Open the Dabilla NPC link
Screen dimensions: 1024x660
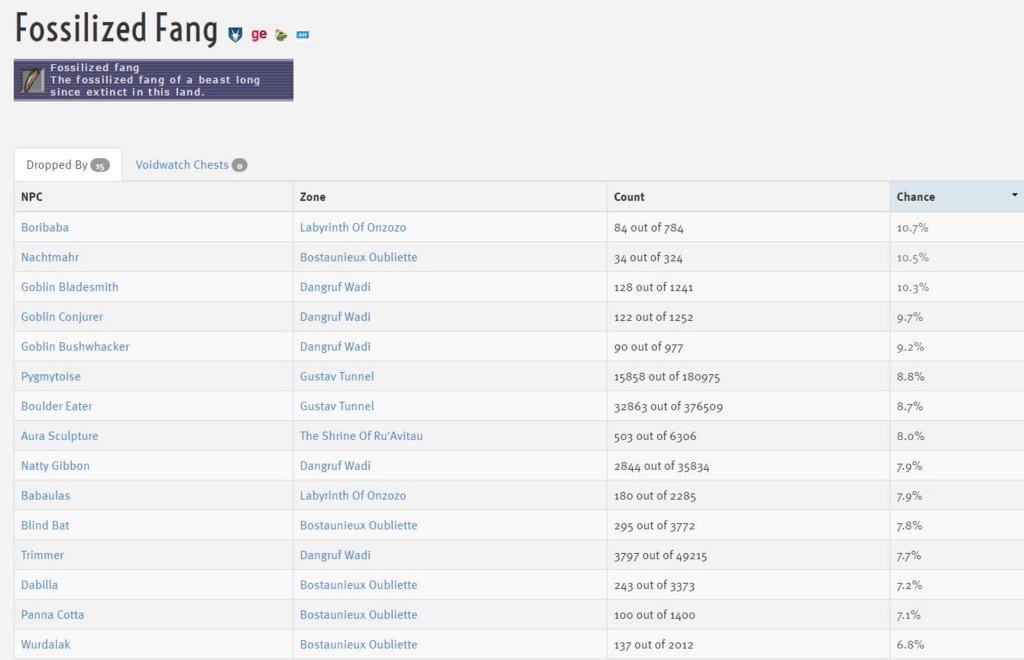(x=39, y=585)
